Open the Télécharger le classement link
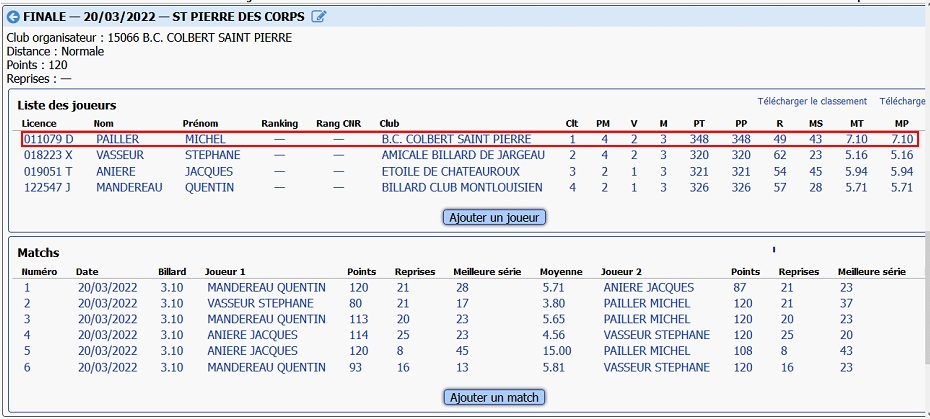 pos(812,101)
